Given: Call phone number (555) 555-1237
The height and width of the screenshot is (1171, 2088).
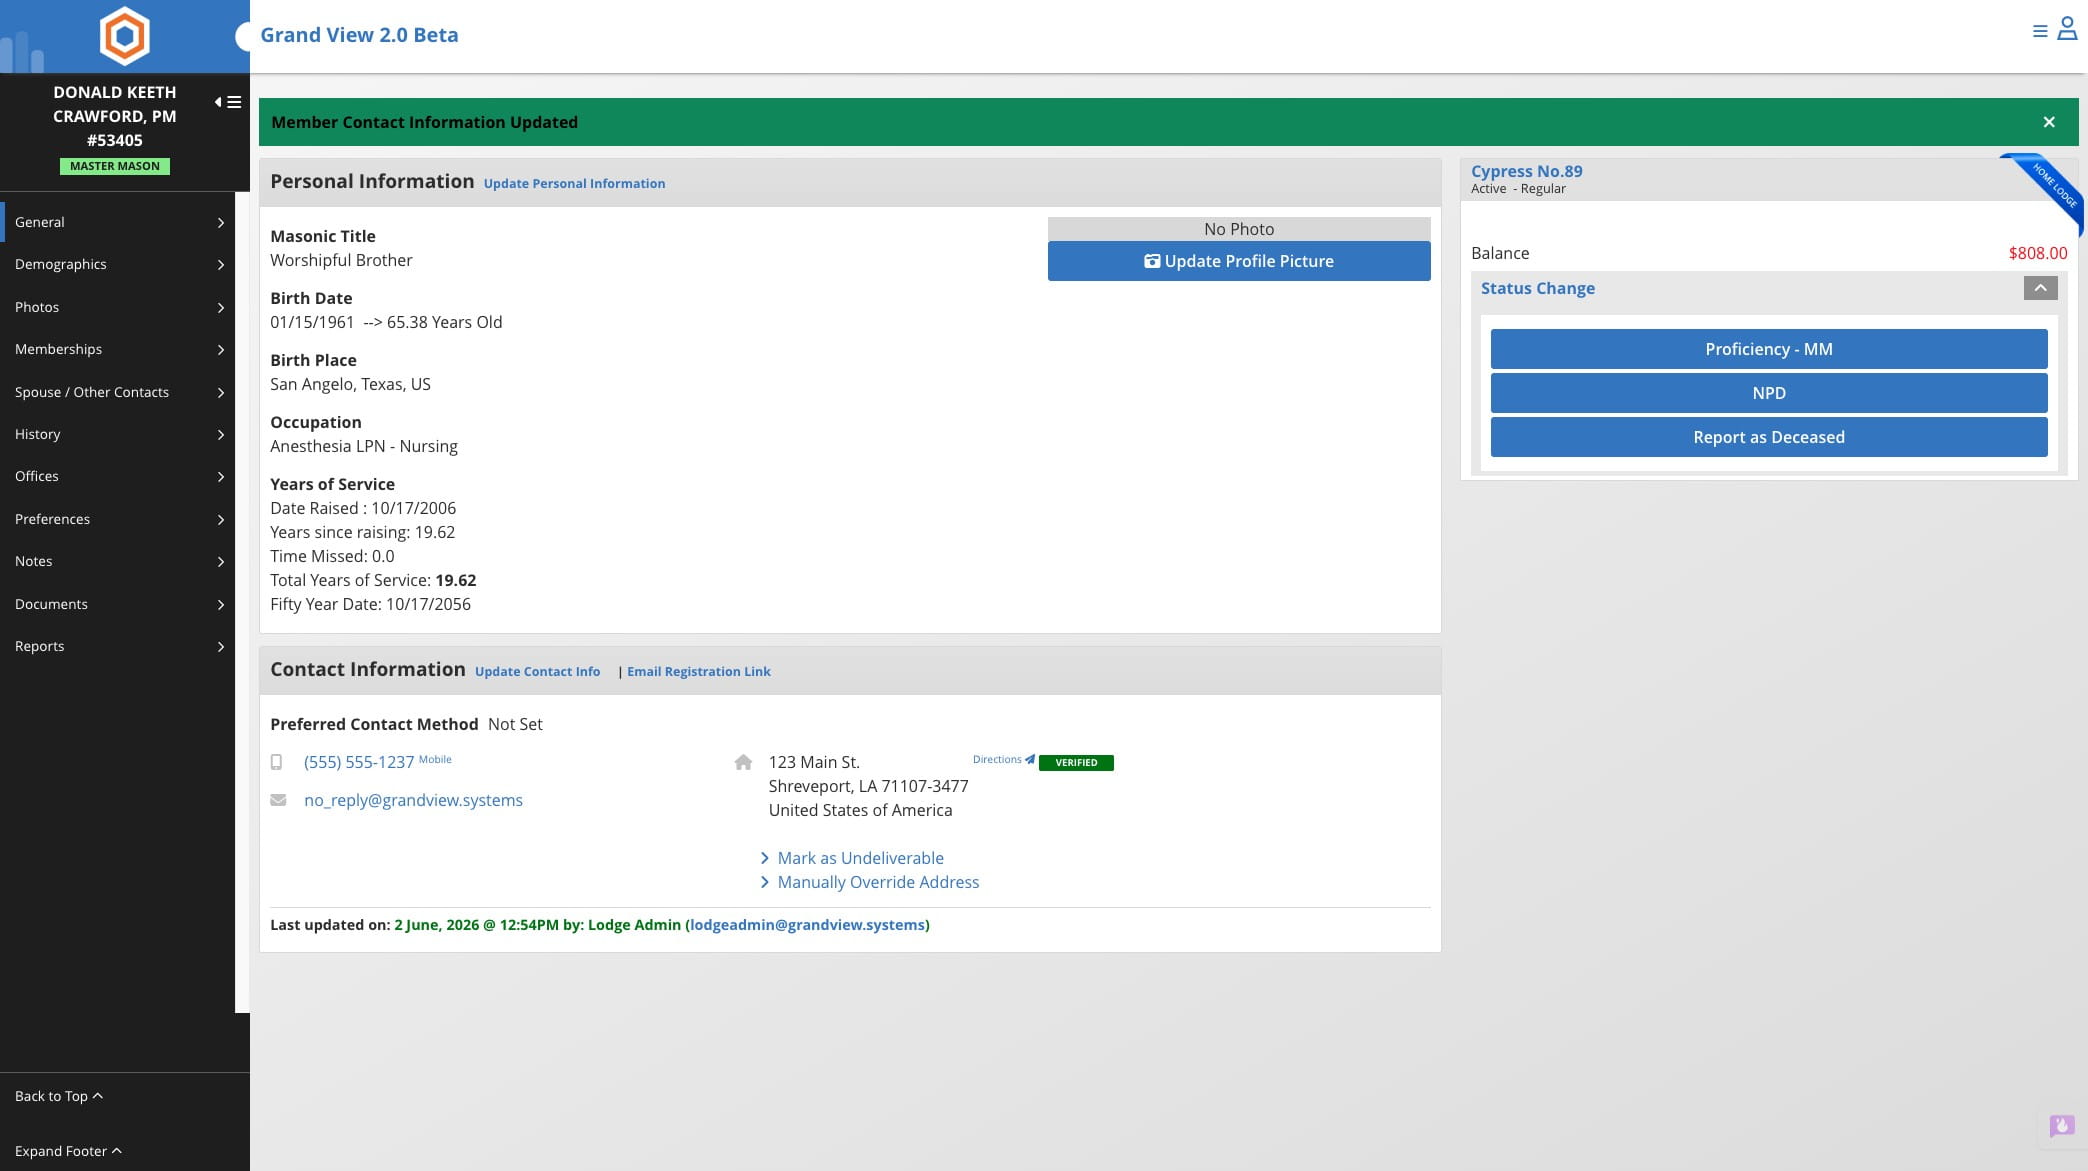Looking at the screenshot, I should 358,762.
